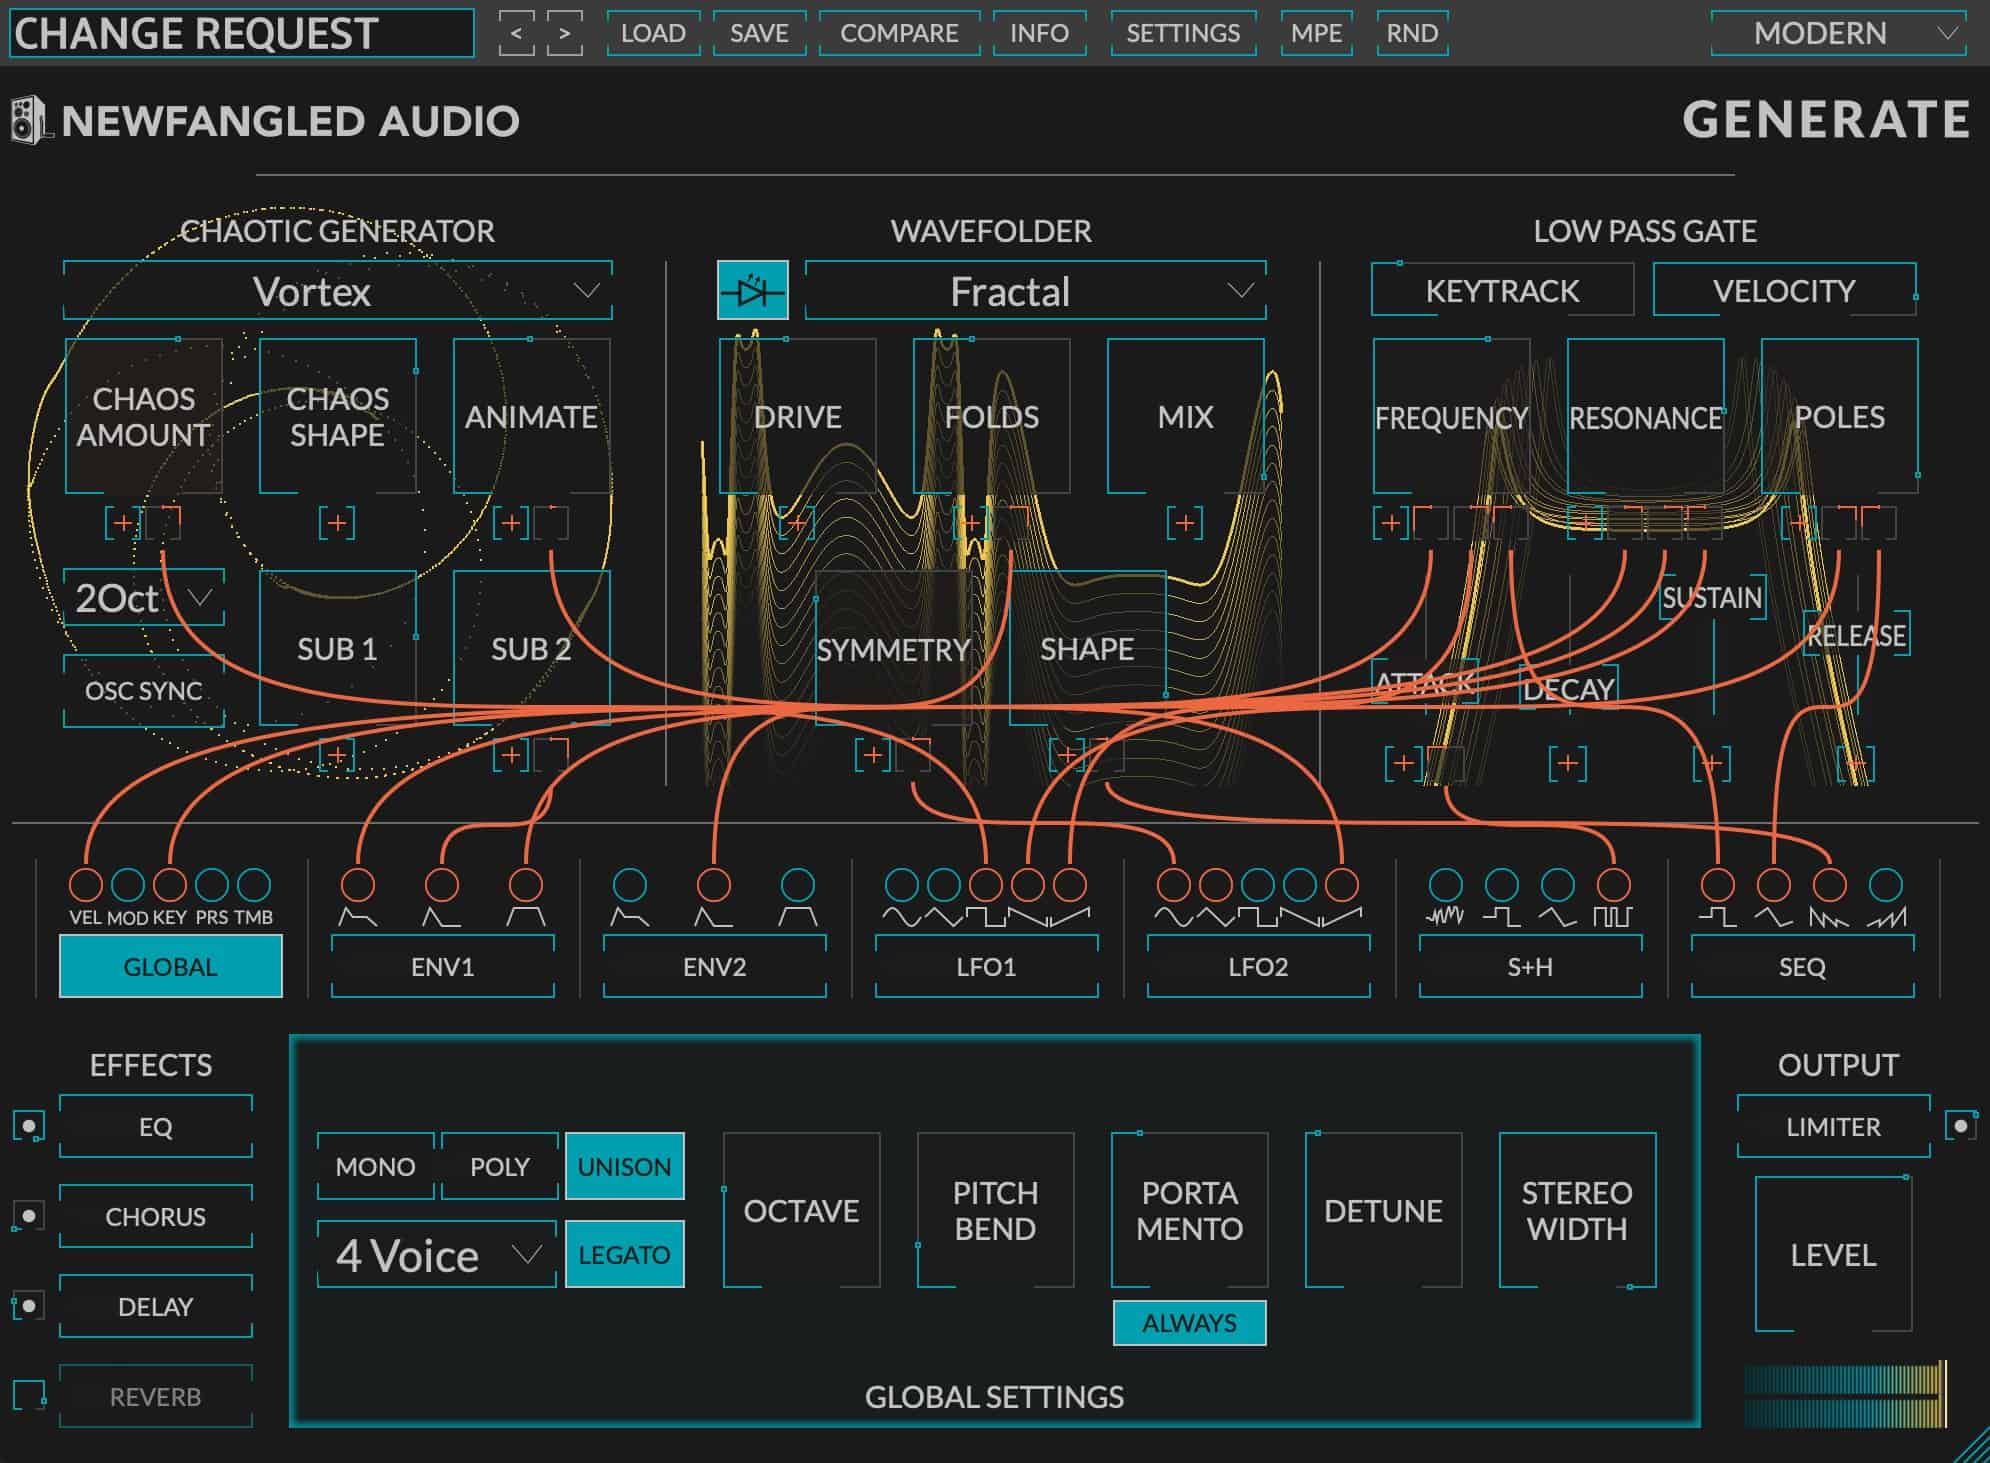Toggle the EQ effect power switch
The height and width of the screenshot is (1463, 1990).
pyautogui.click(x=29, y=1127)
